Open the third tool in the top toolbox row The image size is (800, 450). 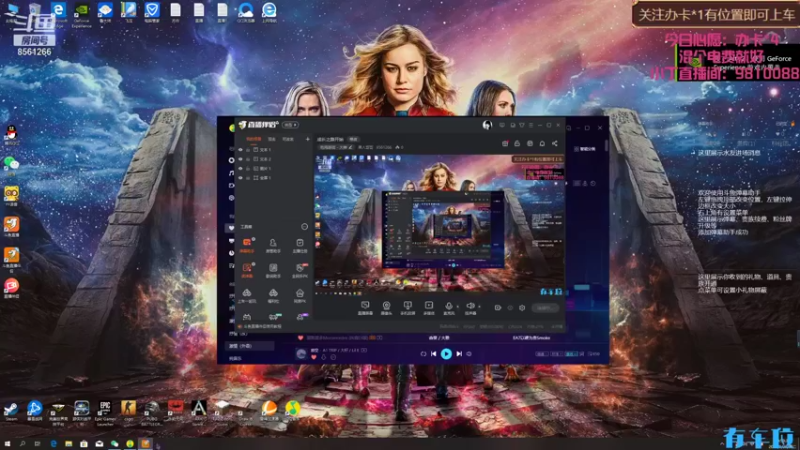[x=300, y=244]
